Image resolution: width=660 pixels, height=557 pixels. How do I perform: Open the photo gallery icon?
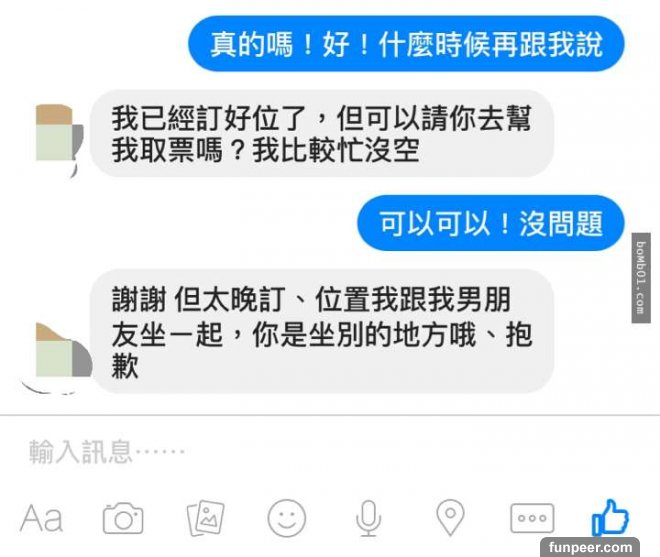(x=205, y=518)
